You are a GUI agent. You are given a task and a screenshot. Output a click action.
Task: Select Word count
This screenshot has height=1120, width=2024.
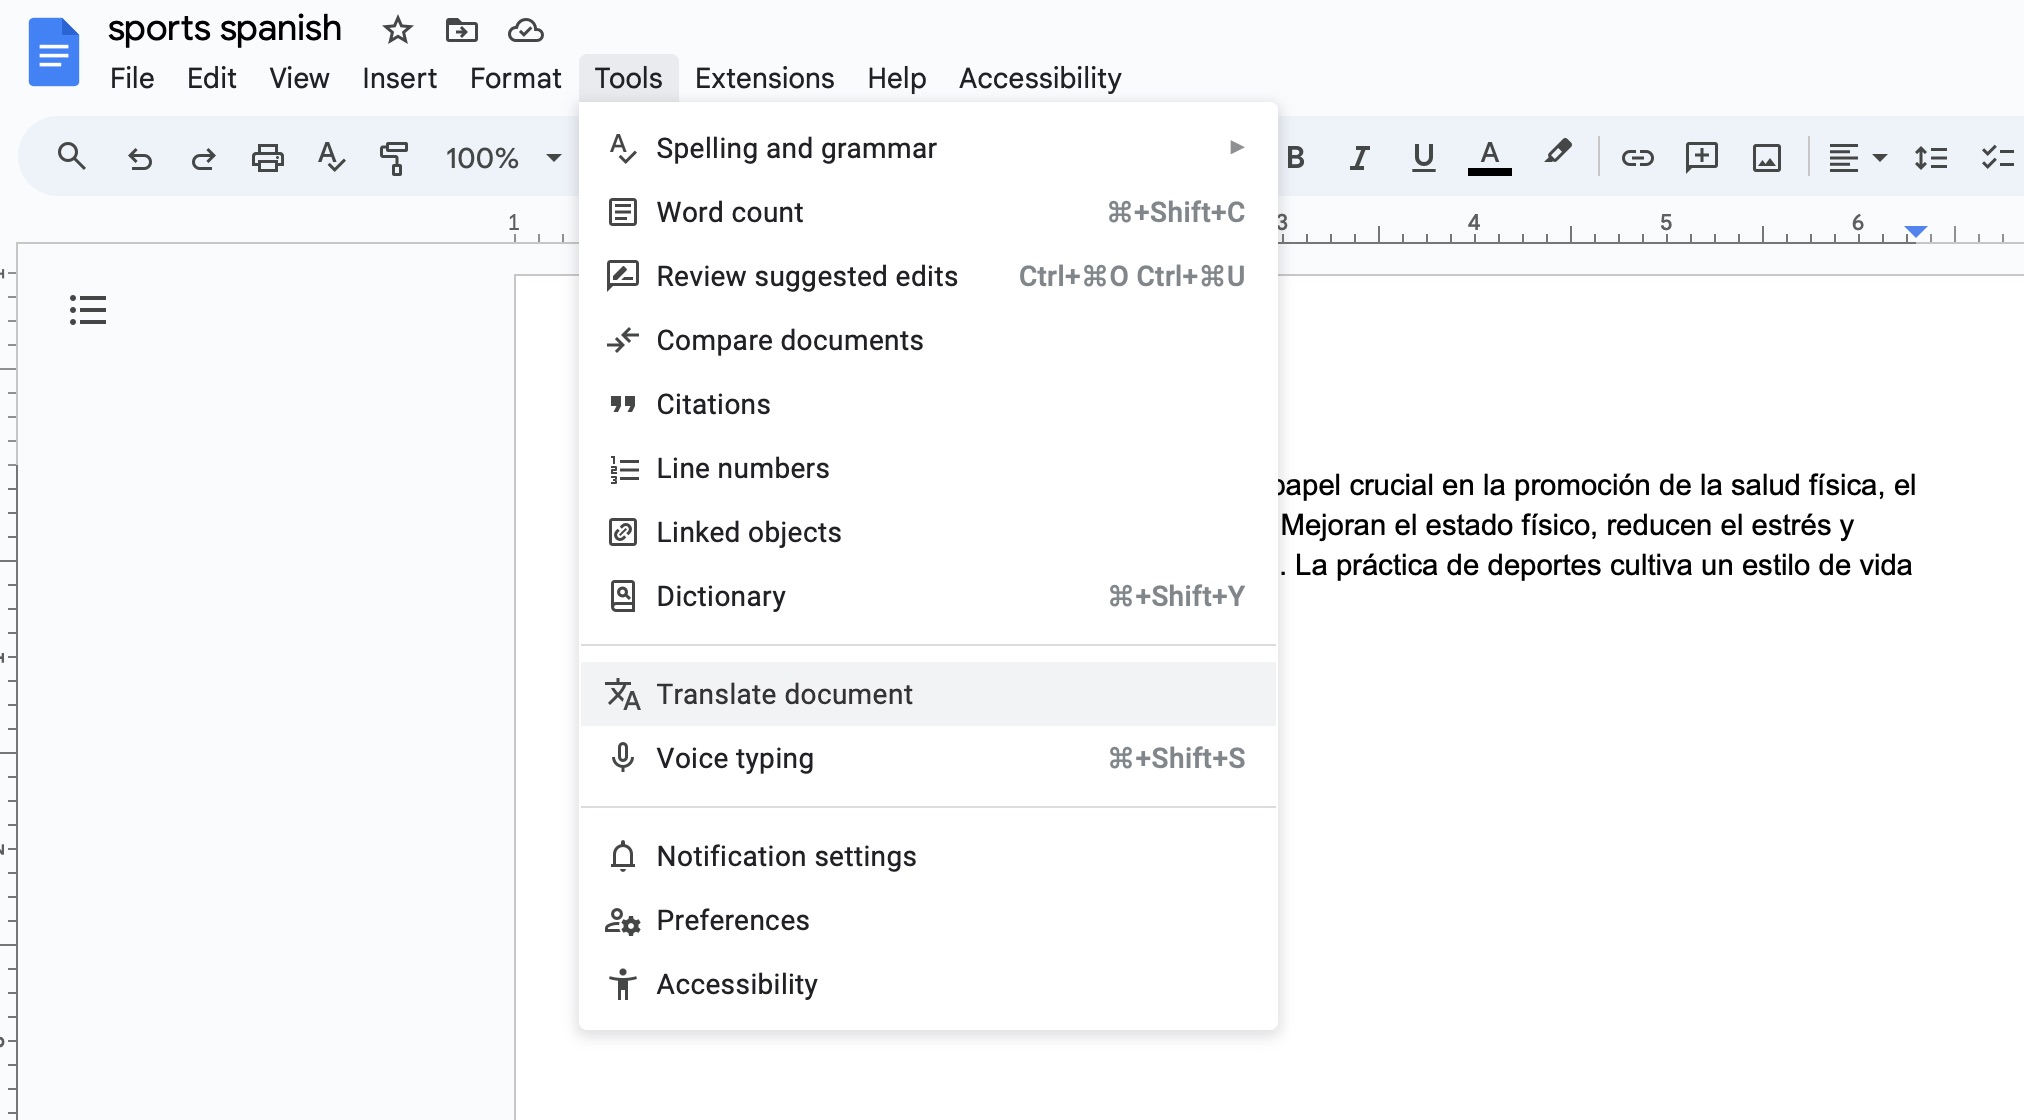(928, 212)
